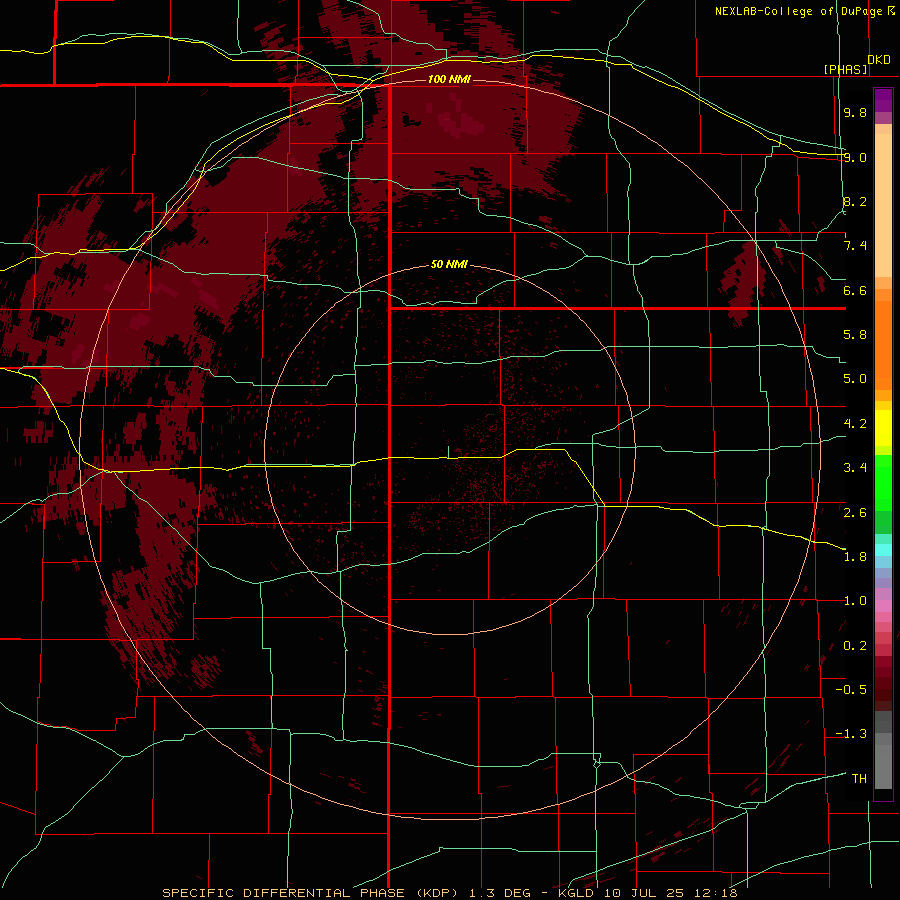This screenshot has width=900, height=900.
Task: Click the 7.4 value on the color scale
Action: tap(855, 246)
